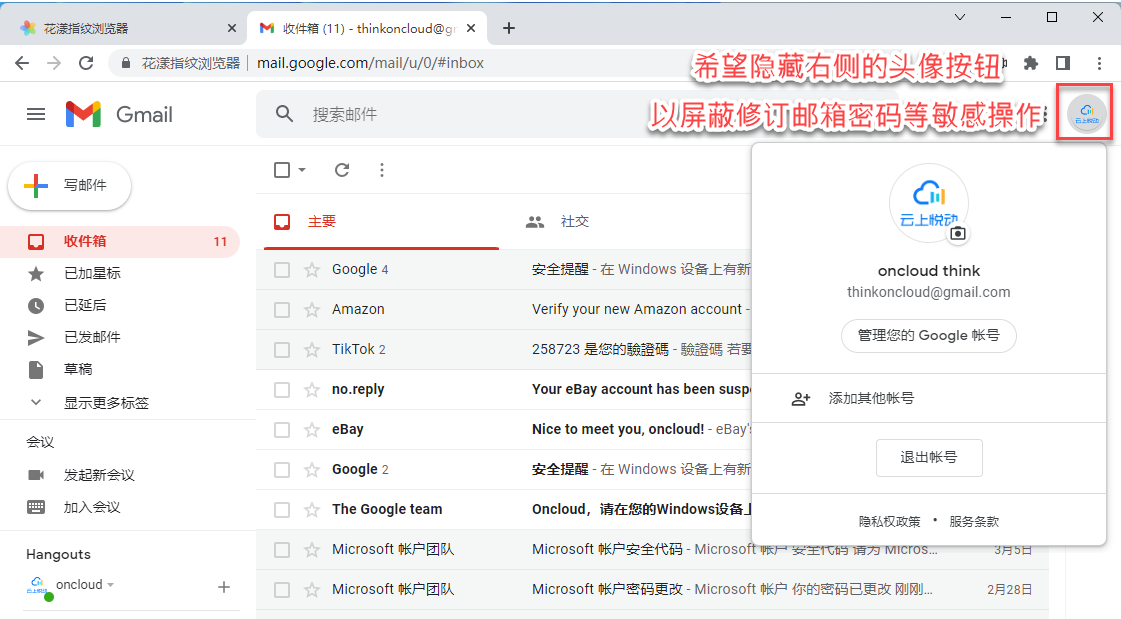The width and height of the screenshot is (1121, 619).
Task: Click the thinkoncloud@gmail.com address text
Action: pos(929,292)
